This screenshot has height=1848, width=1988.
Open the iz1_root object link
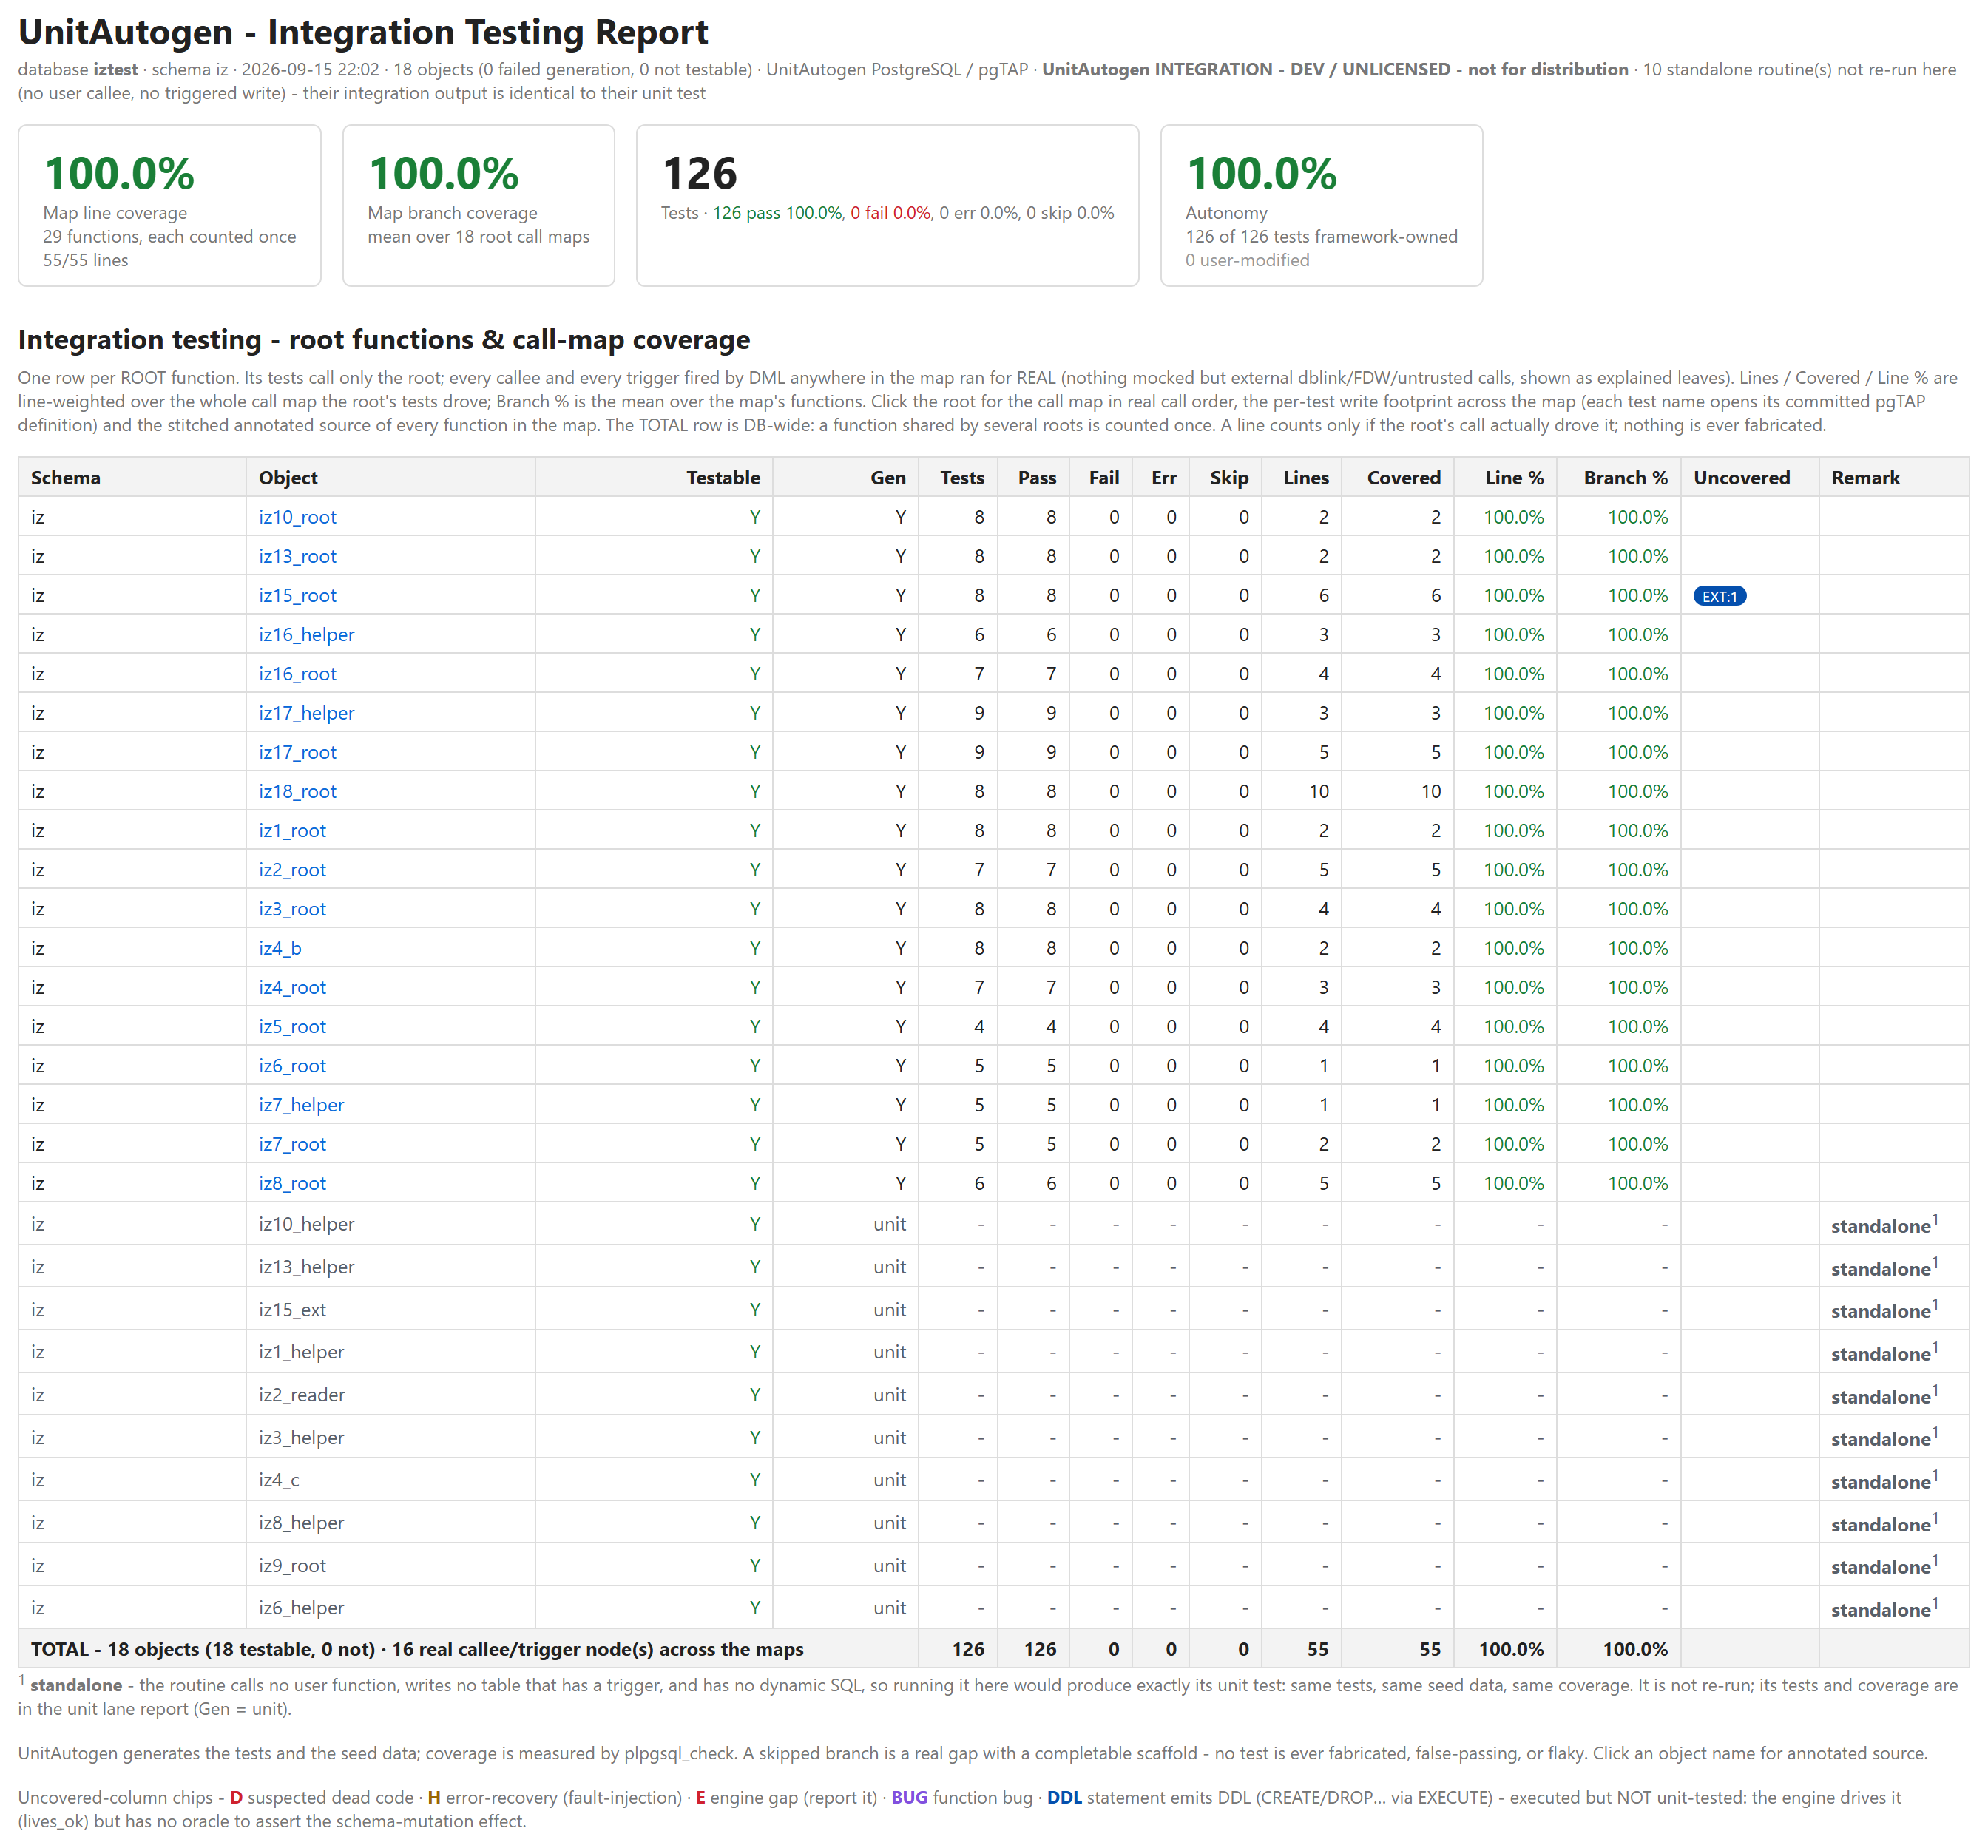pyautogui.click(x=292, y=830)
